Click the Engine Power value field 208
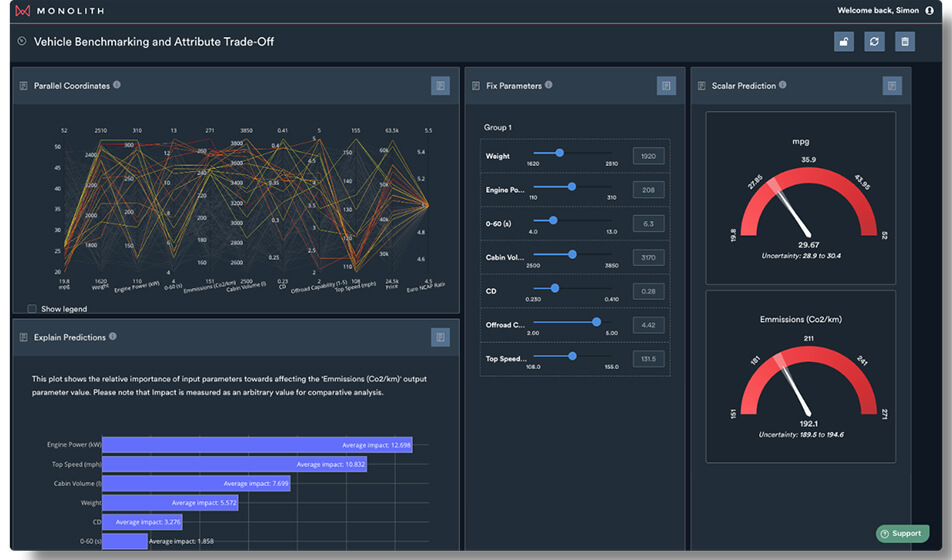 648,190
